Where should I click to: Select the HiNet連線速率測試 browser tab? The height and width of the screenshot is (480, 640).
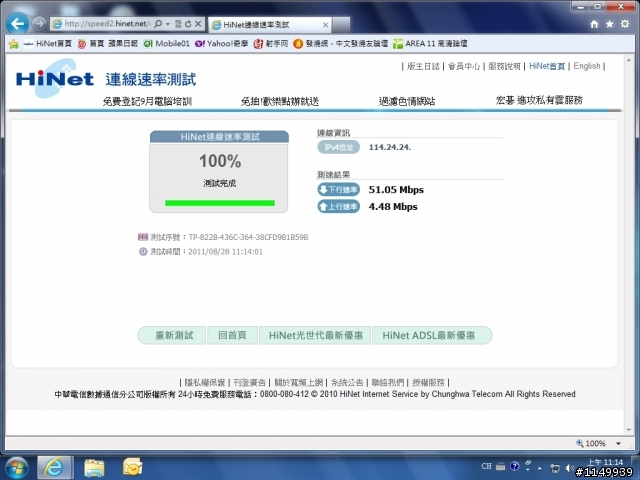pos(269,25)
